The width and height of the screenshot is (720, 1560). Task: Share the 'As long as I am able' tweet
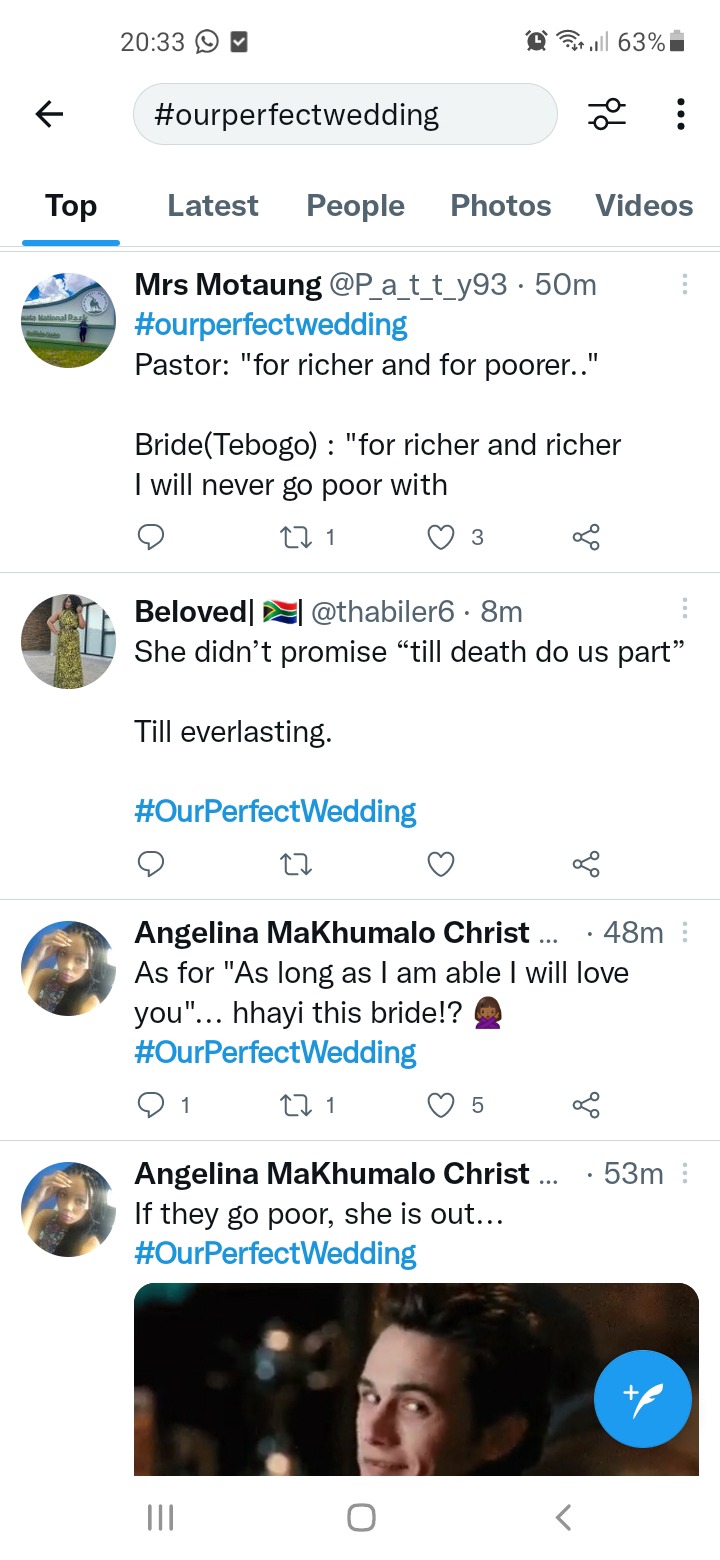point(586,1105)
